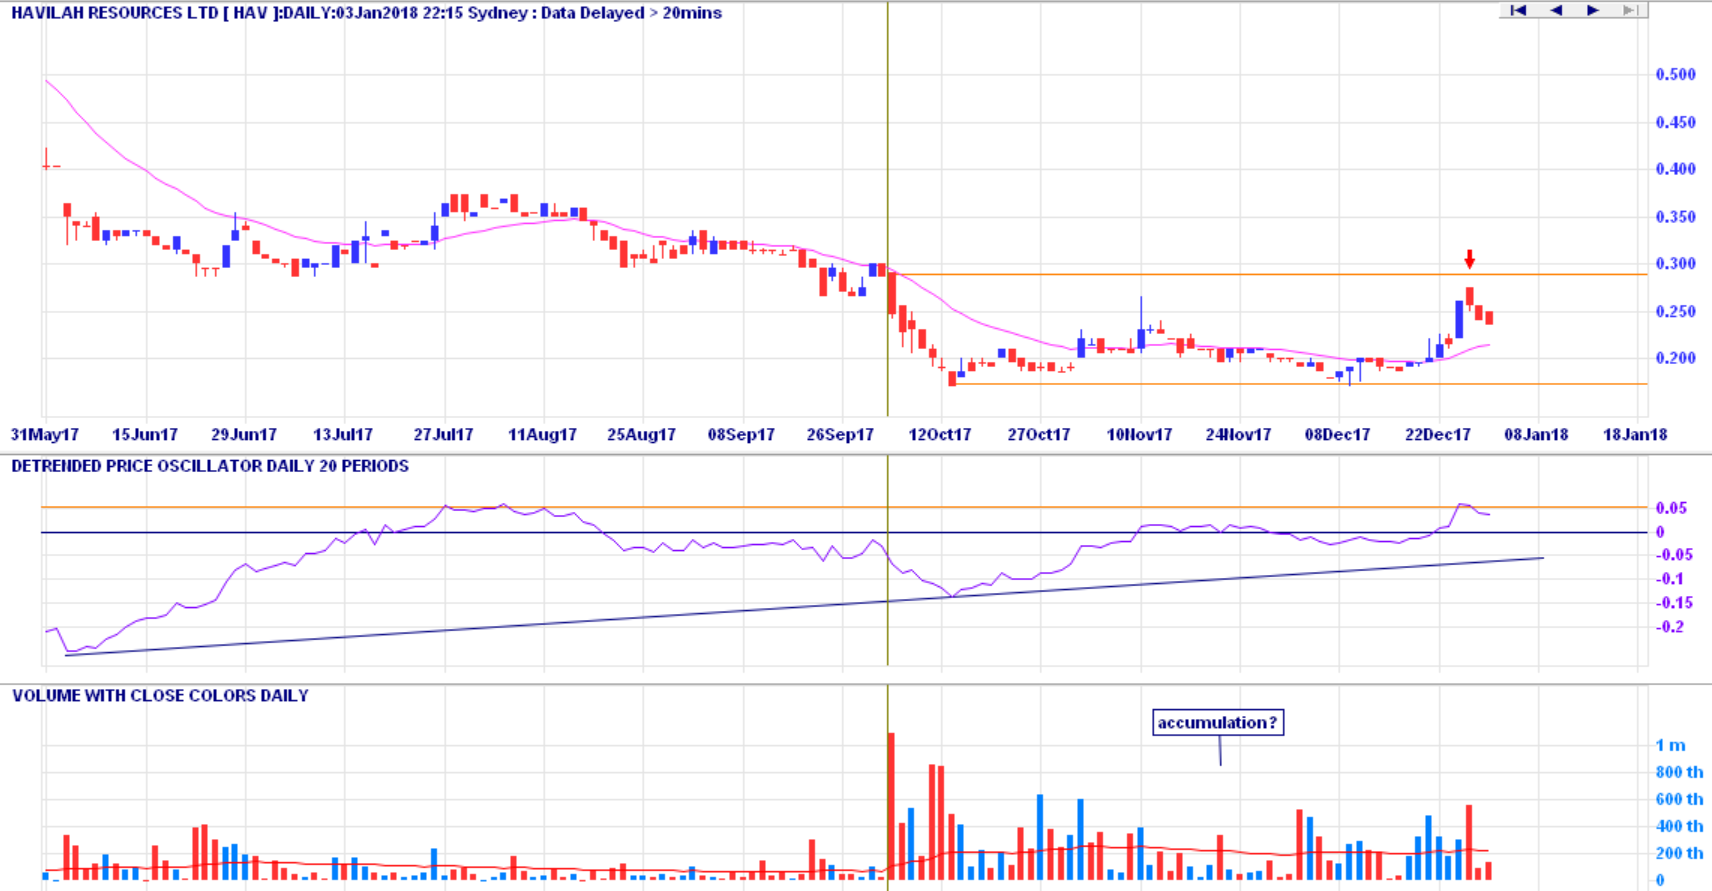Click the 08Sep17 date label
Screen dimensions: 1712x891
(x=741, y=435)
